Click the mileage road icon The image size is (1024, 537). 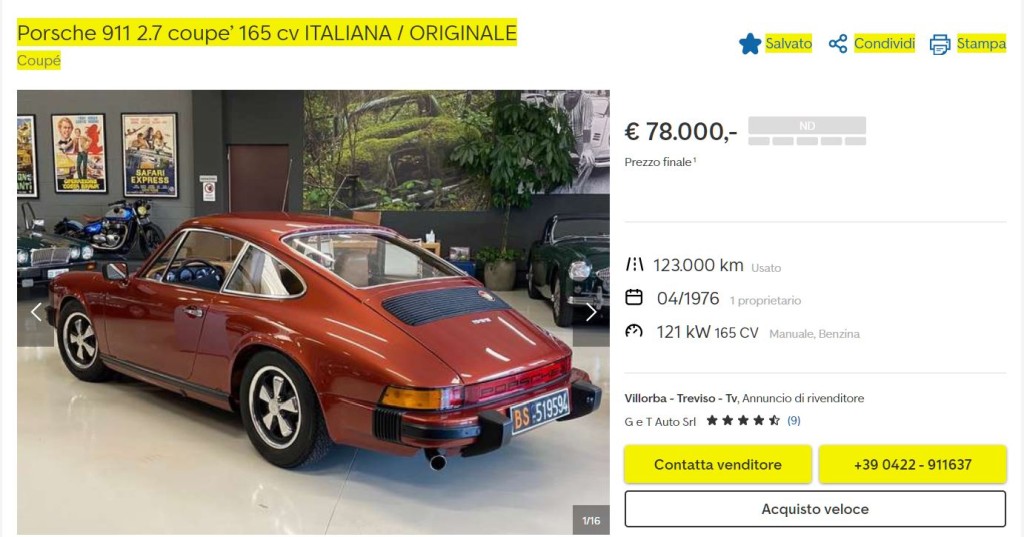point(634,265)
